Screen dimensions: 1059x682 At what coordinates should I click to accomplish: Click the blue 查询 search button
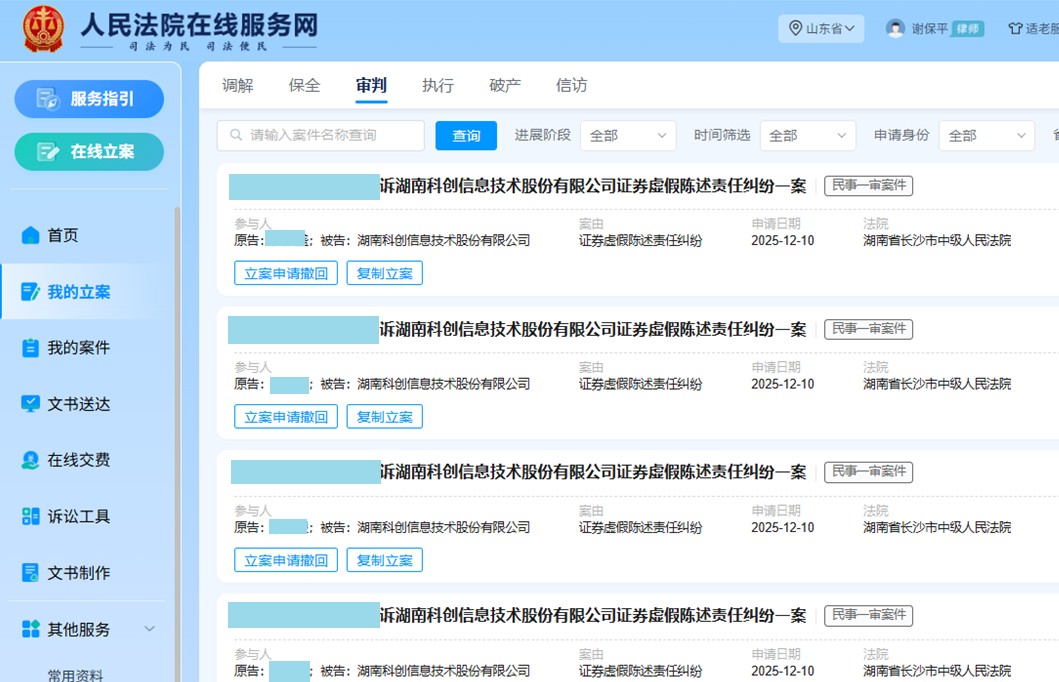(x=466, y=136)
